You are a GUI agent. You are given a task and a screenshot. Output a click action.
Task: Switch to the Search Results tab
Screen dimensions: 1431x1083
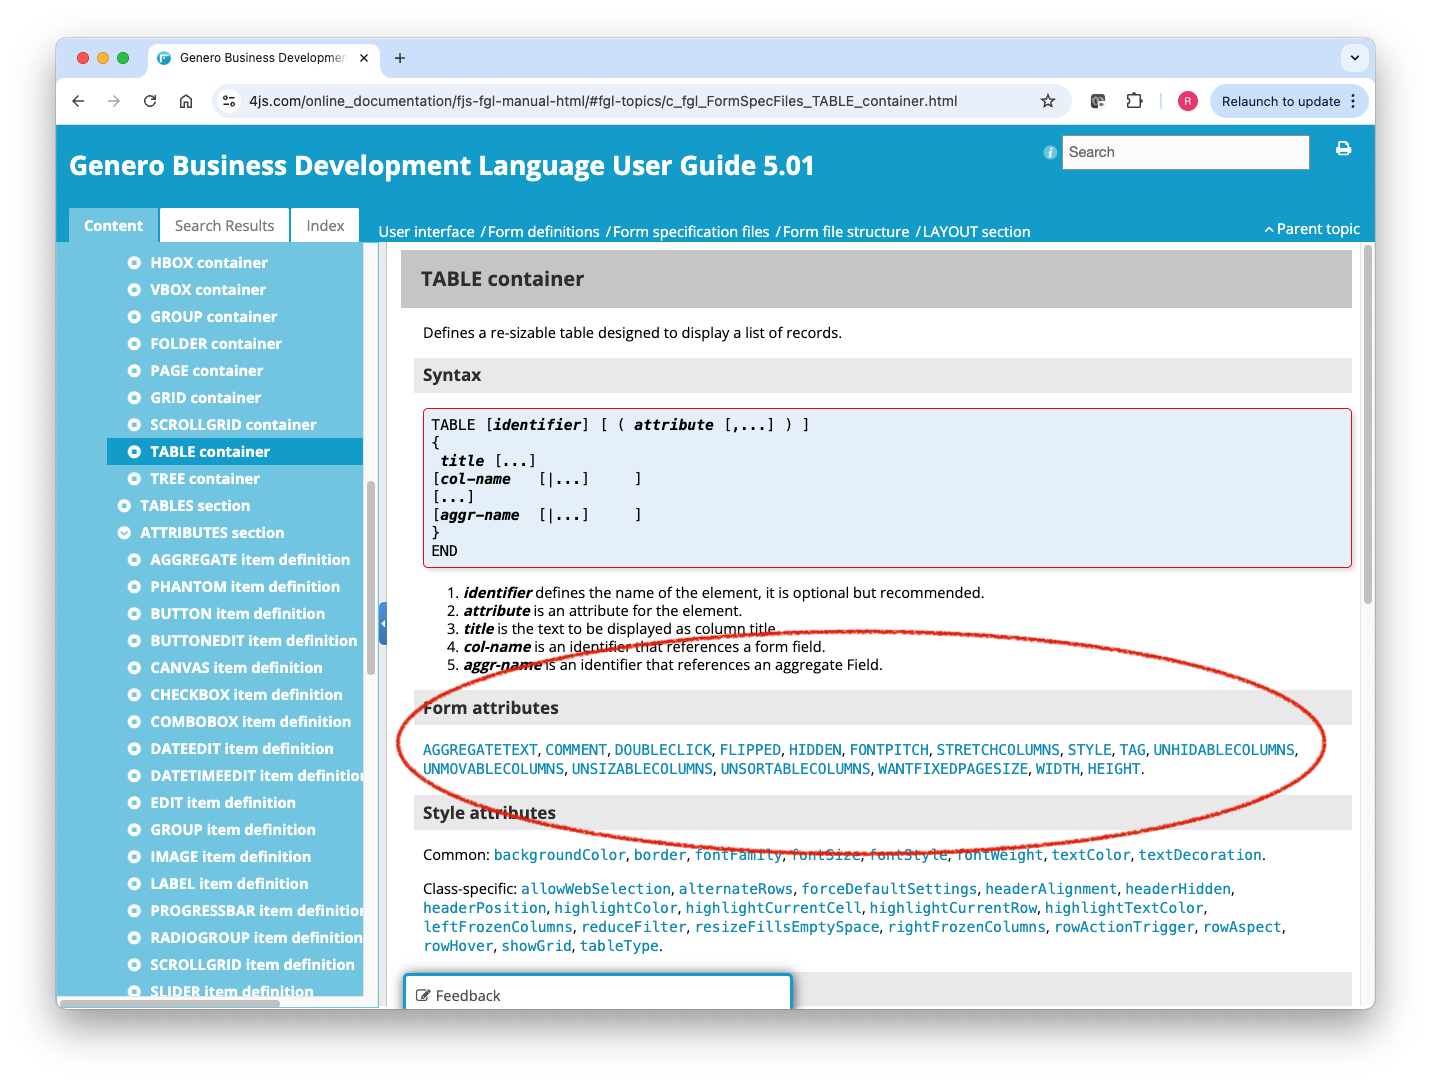pyautogui.click(x=224, y=226)
